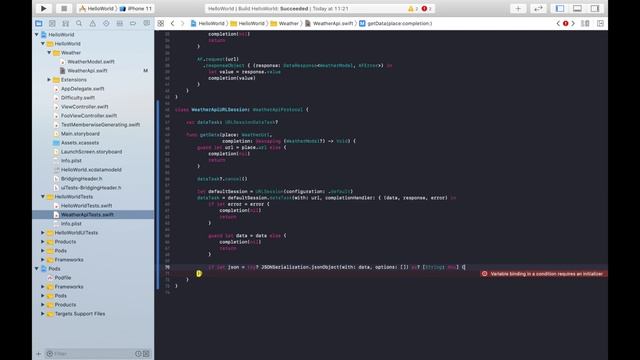This screenshot has height=360, width=640.
Task: Add an editor on the right
Action: pos(600,23)
